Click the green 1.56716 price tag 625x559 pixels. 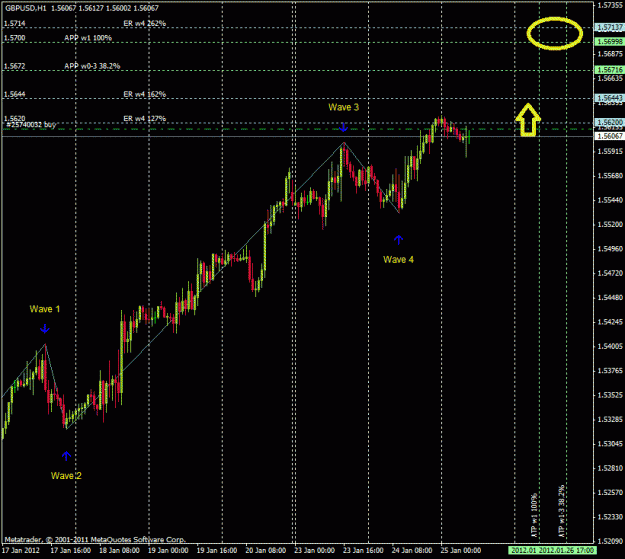click(609, 70)
